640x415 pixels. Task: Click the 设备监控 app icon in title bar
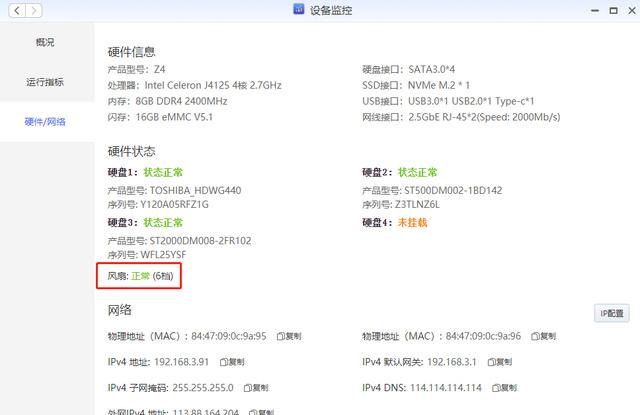[299, 9]
